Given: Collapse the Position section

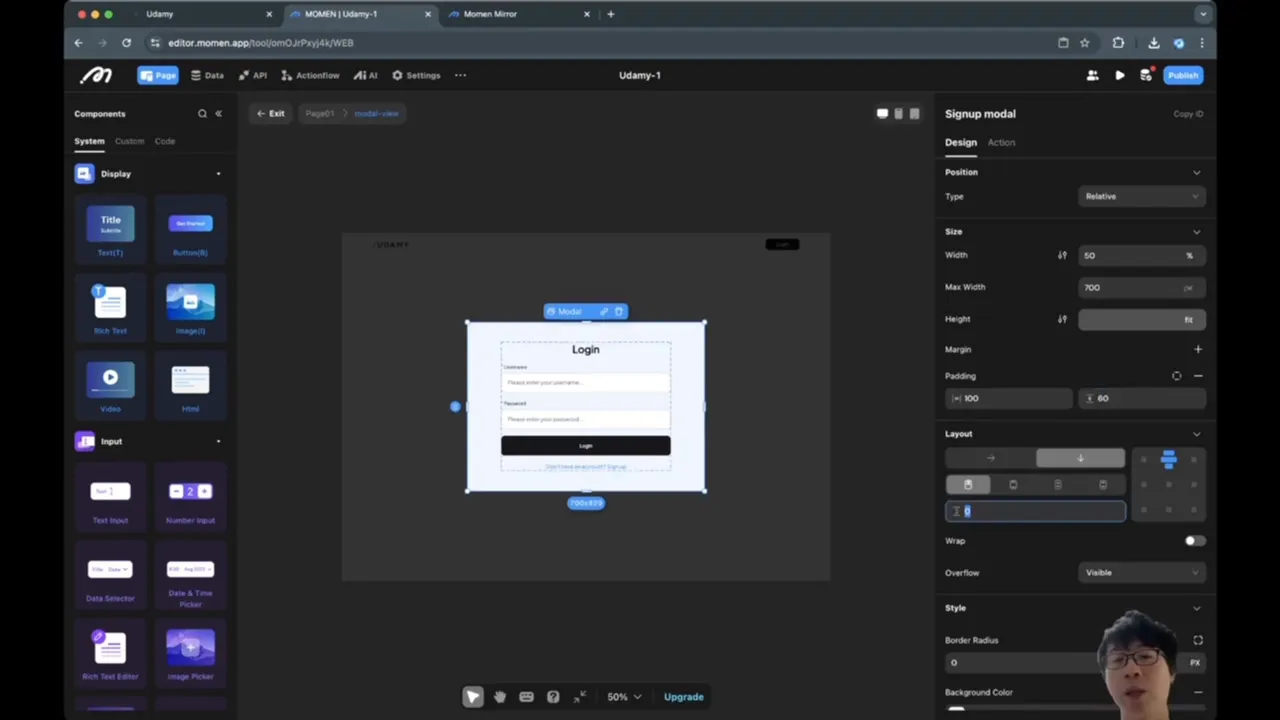Looking at the screenshot, I should pos(1197,172).
